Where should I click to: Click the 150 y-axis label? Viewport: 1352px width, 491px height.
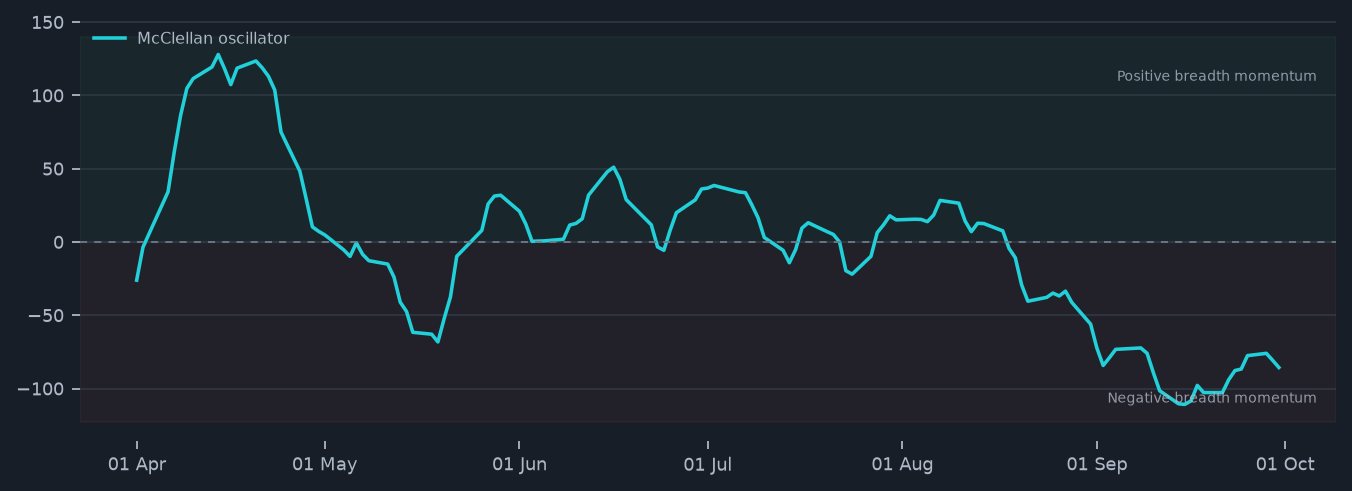pos(48,22)
